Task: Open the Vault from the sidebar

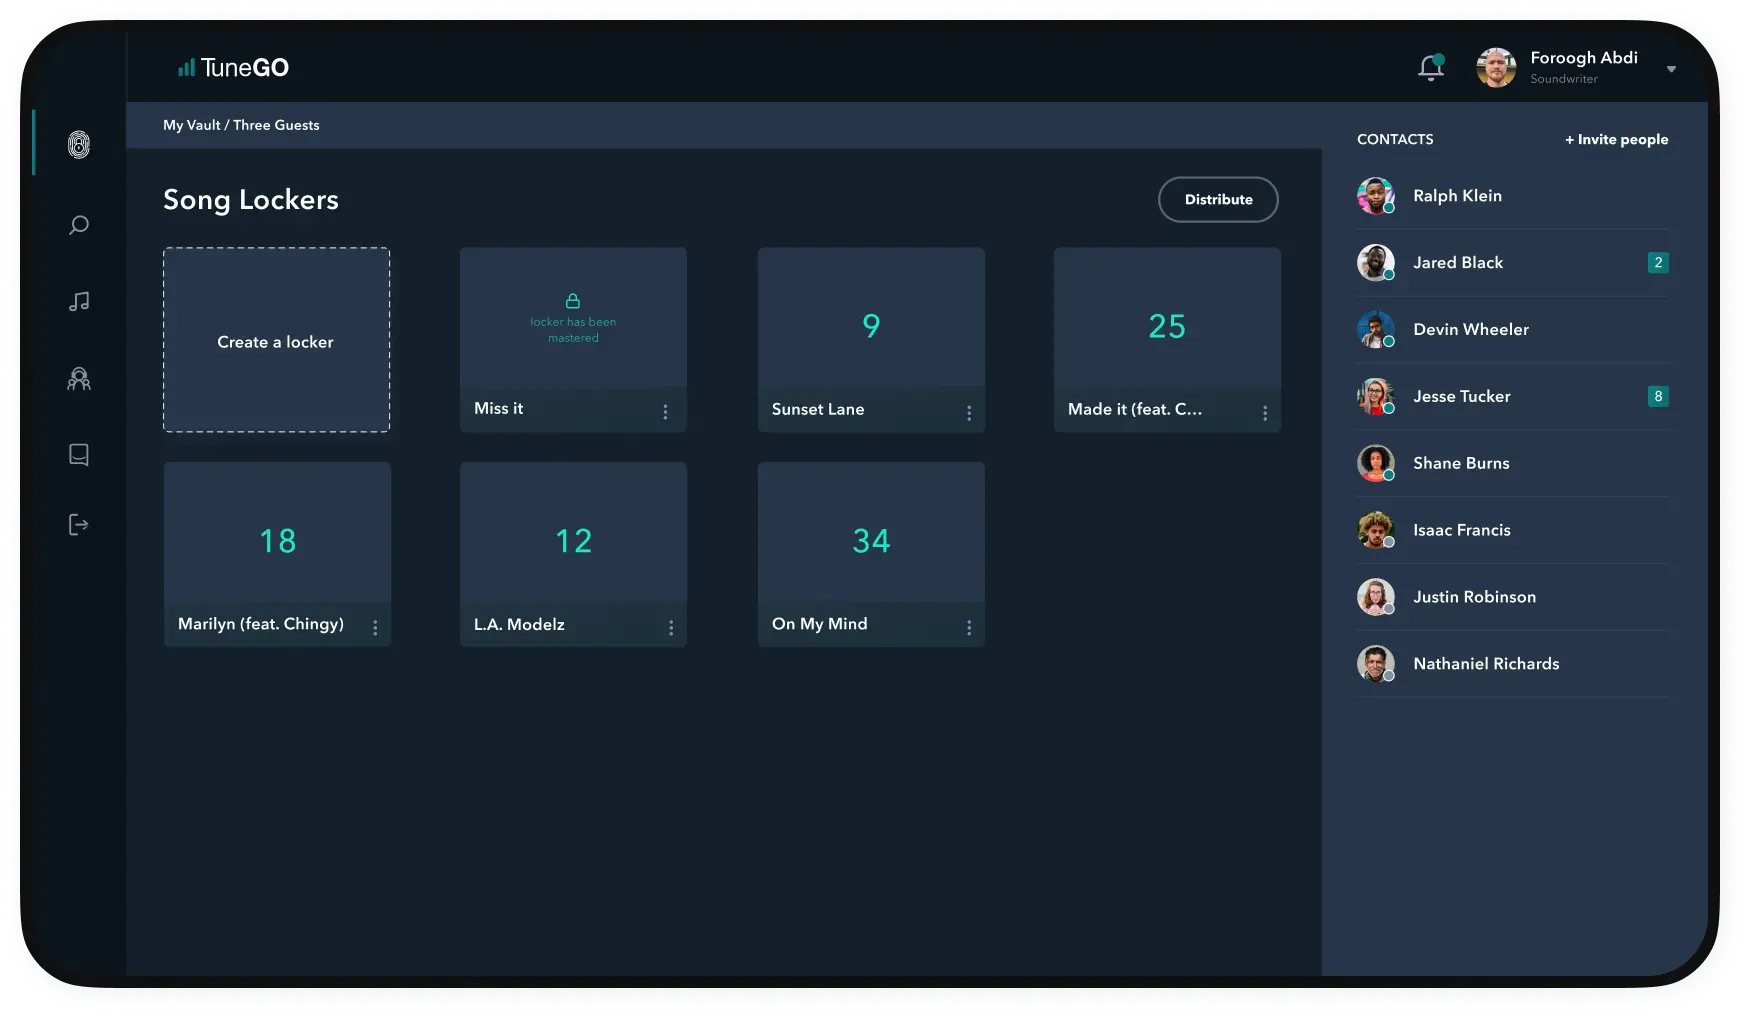Action: pos(79,146)
